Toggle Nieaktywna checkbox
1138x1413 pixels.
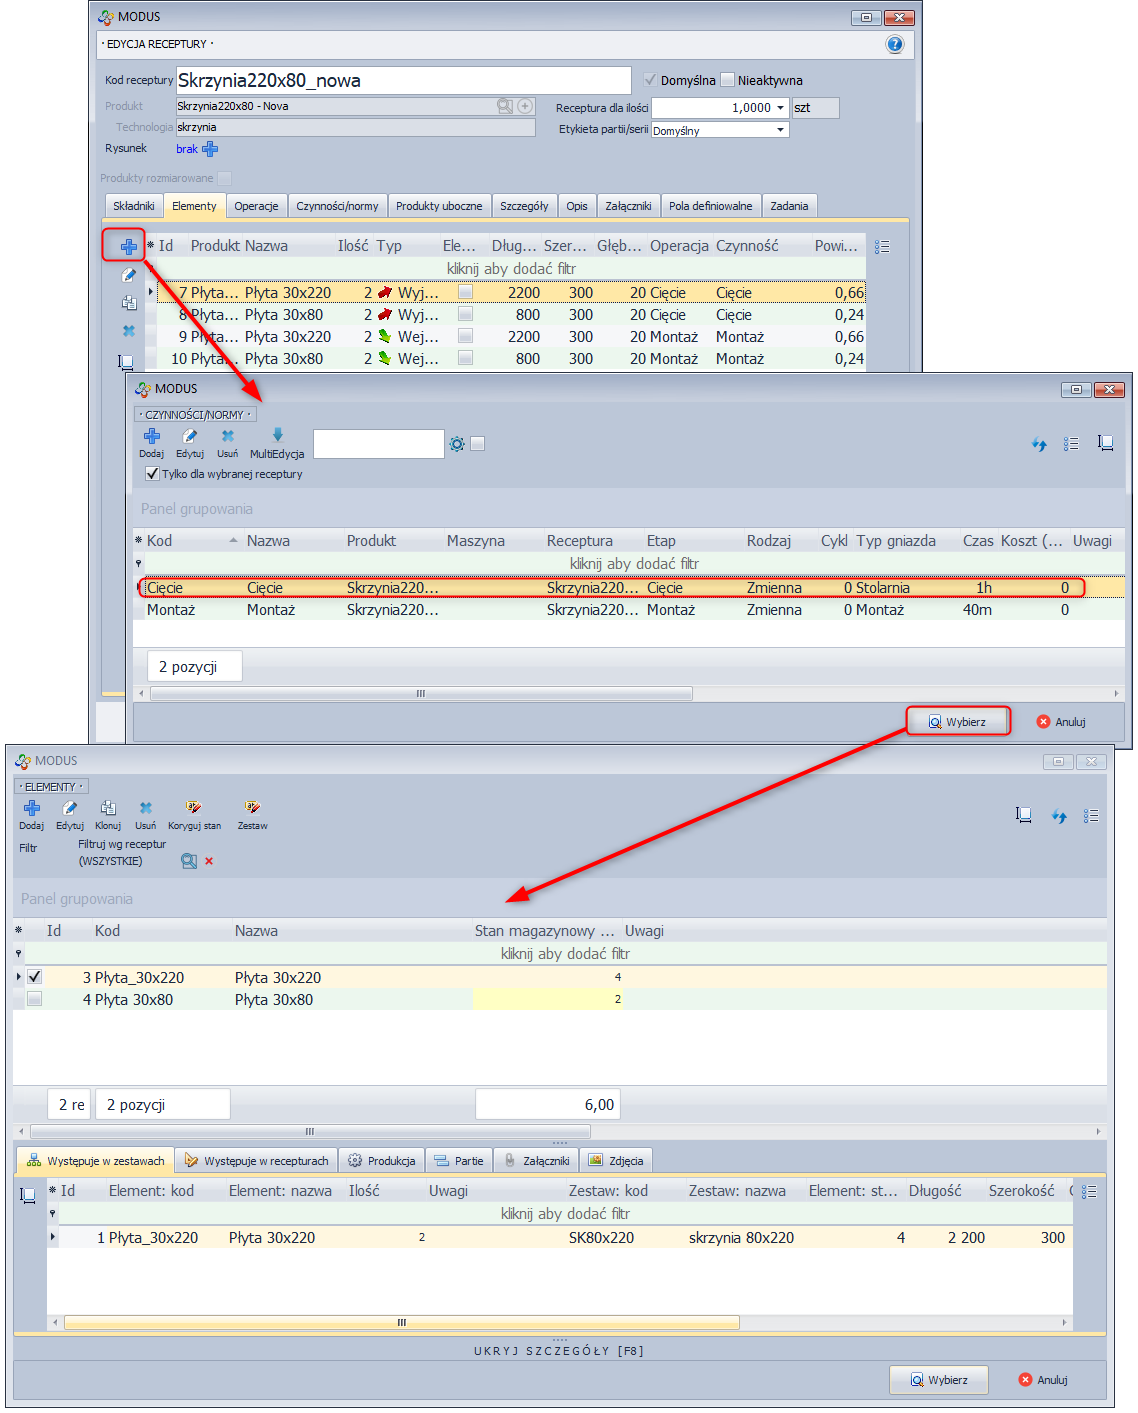pos(728,80)
